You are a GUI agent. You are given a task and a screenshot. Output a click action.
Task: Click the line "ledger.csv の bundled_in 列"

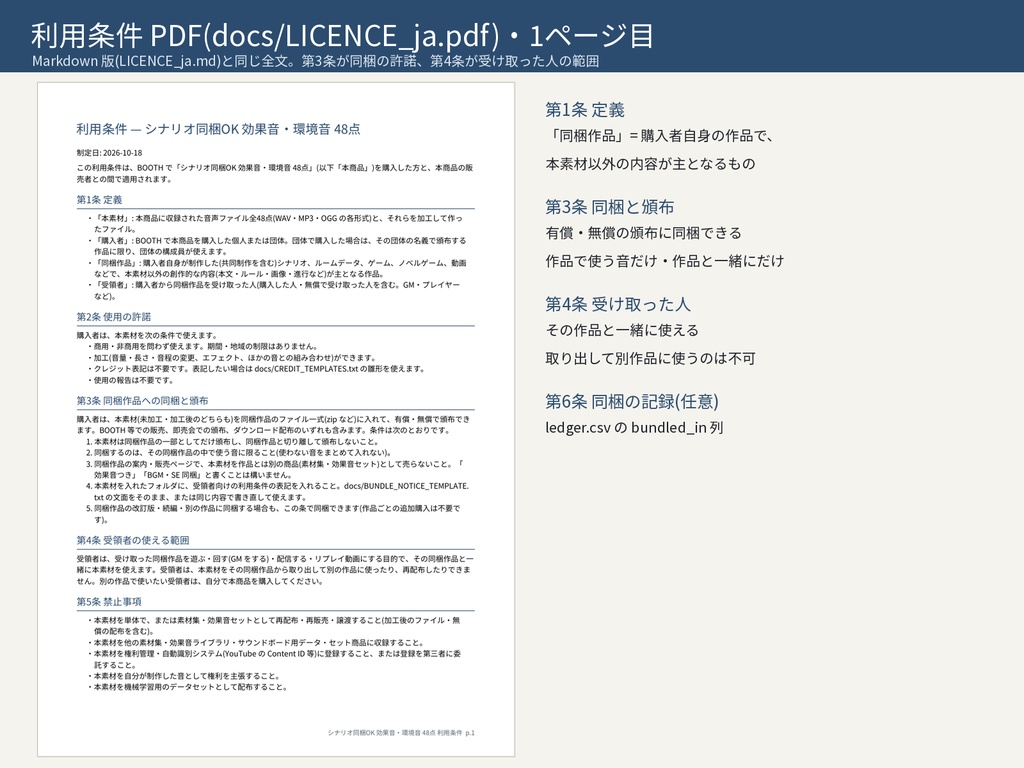[x=634, y=428]
